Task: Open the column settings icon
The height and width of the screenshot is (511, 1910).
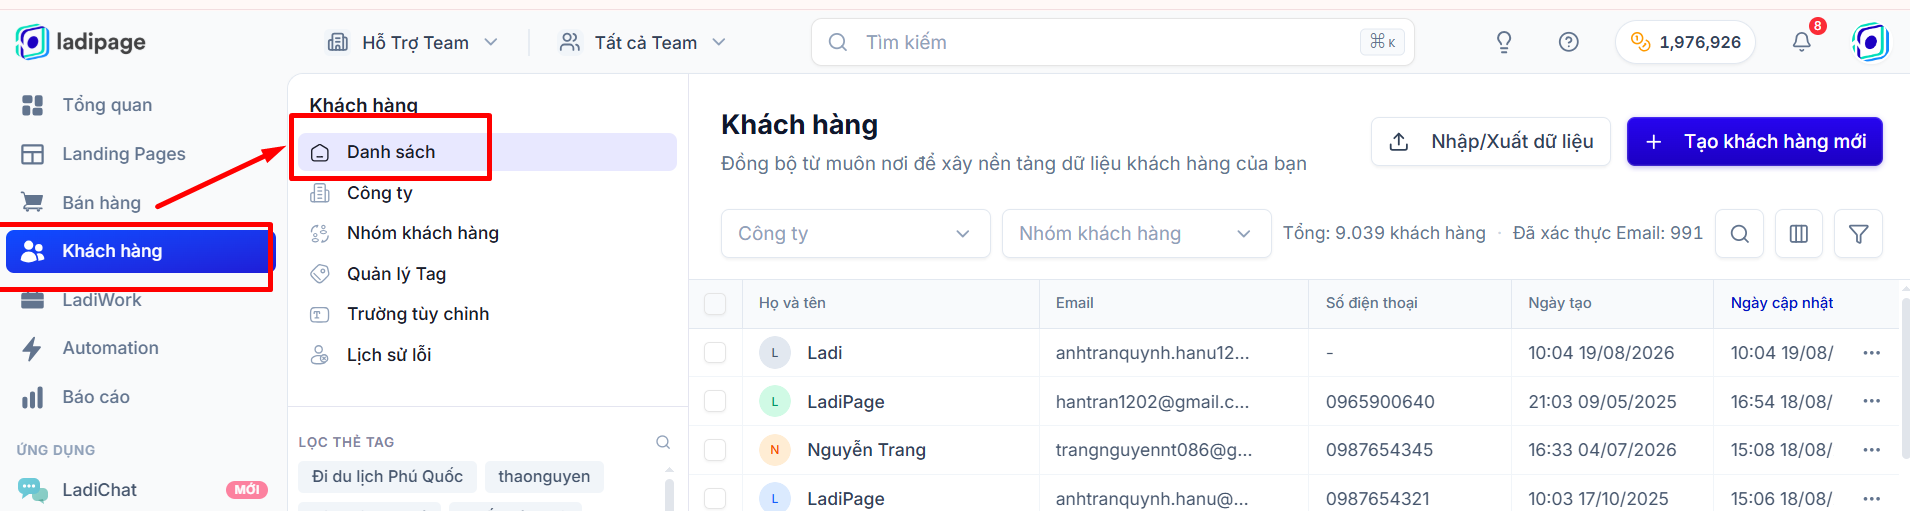Action: click(x=1798, y=234)
